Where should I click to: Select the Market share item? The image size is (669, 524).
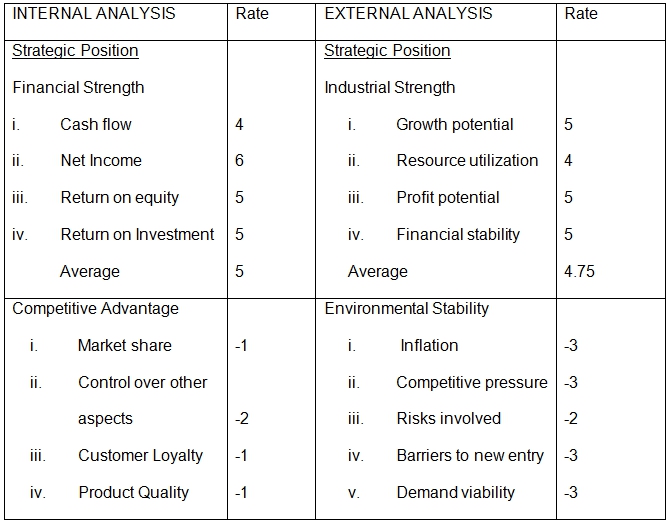click(124, 346)
